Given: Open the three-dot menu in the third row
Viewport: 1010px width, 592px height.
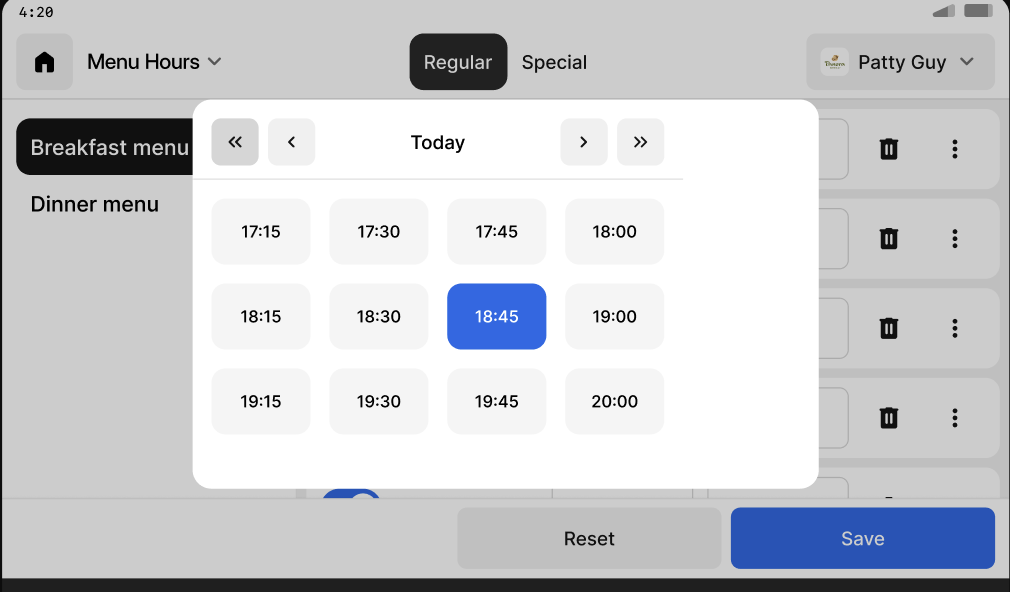Looking at the screenshot, I should 955,328.
